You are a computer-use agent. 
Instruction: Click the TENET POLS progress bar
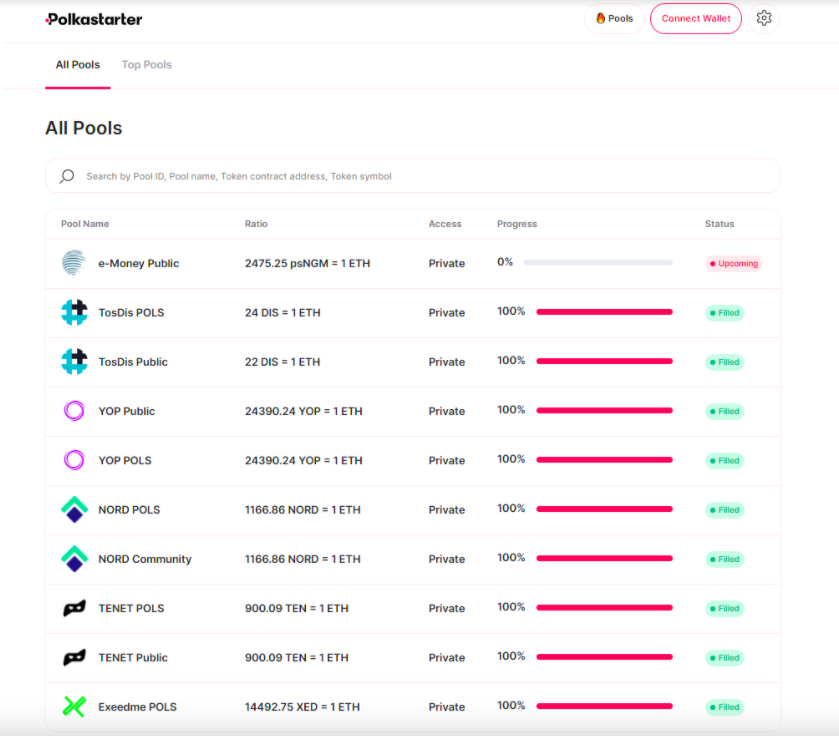(605, 607)
